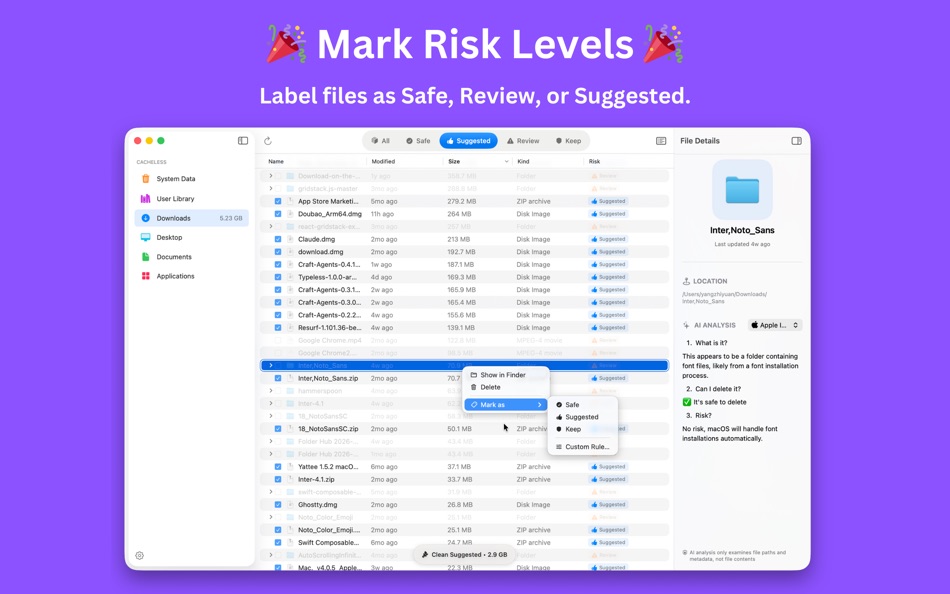Expand the gridstack.js-master folder
The width and height of the screenshot is (950, 594).
click(270, 189)
